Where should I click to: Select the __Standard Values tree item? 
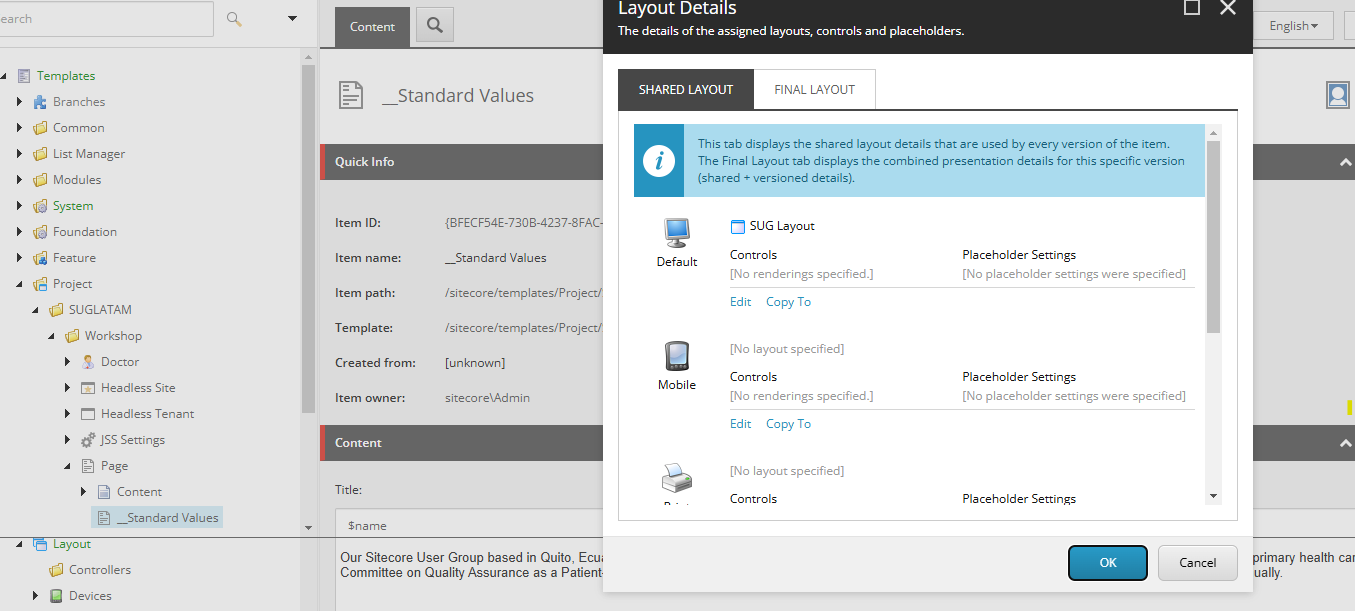tap(157, 518)
